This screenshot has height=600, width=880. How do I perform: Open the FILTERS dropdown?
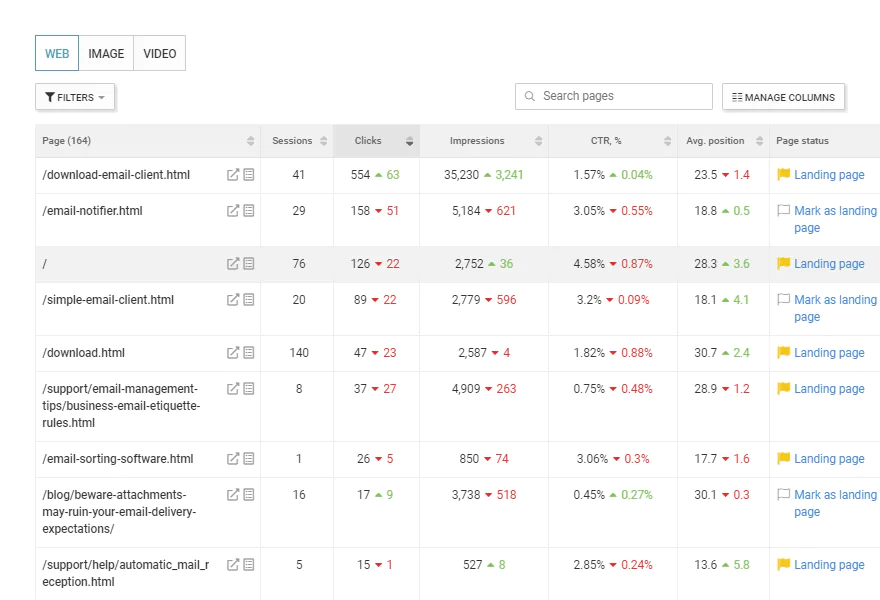[75, 97]
